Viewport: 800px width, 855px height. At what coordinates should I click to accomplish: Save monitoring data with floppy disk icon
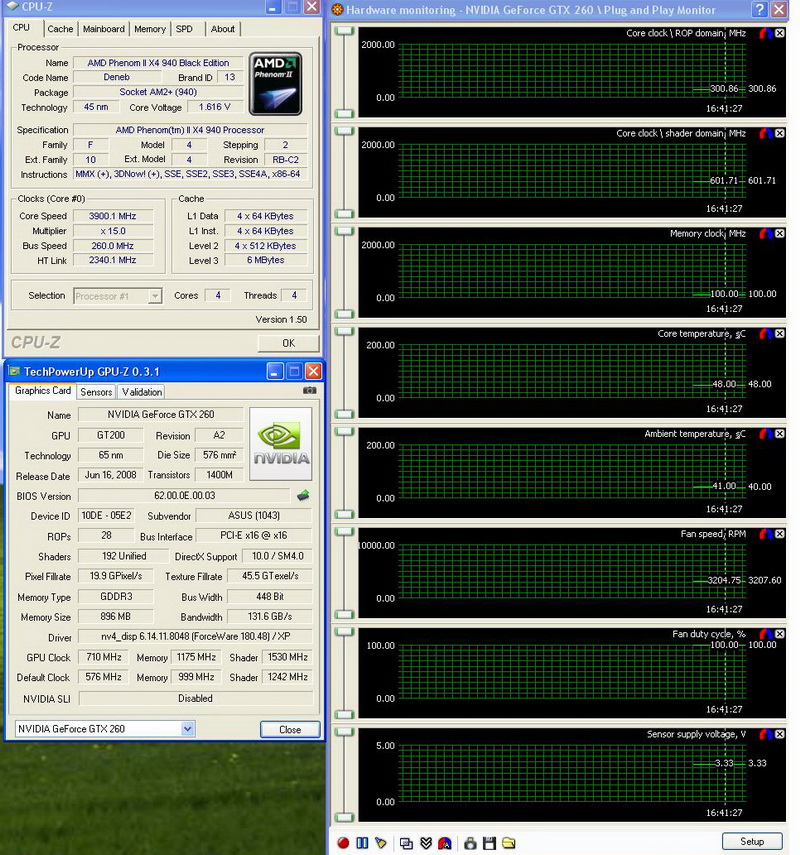[489, 843]
